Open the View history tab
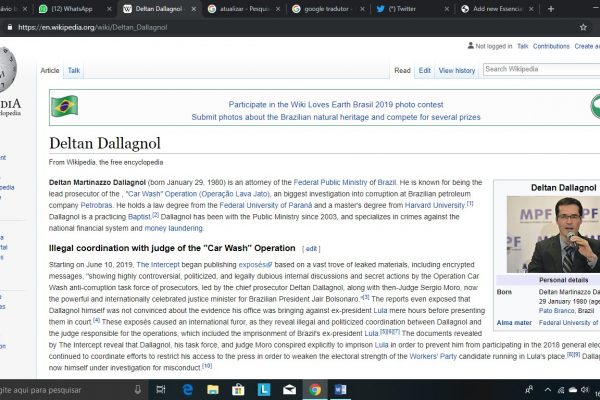Image resolution: width=600 pixels, height=400 pixels. pyautogui.click(x=457, y=70)
